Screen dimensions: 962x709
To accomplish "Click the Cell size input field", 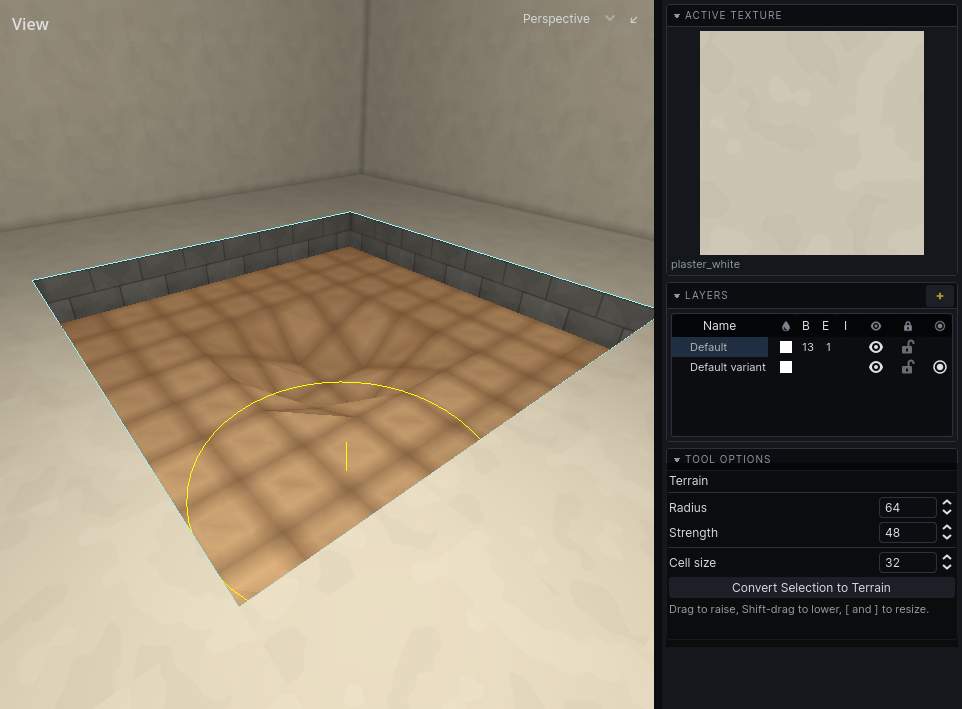I will click(x=907, y=562).
